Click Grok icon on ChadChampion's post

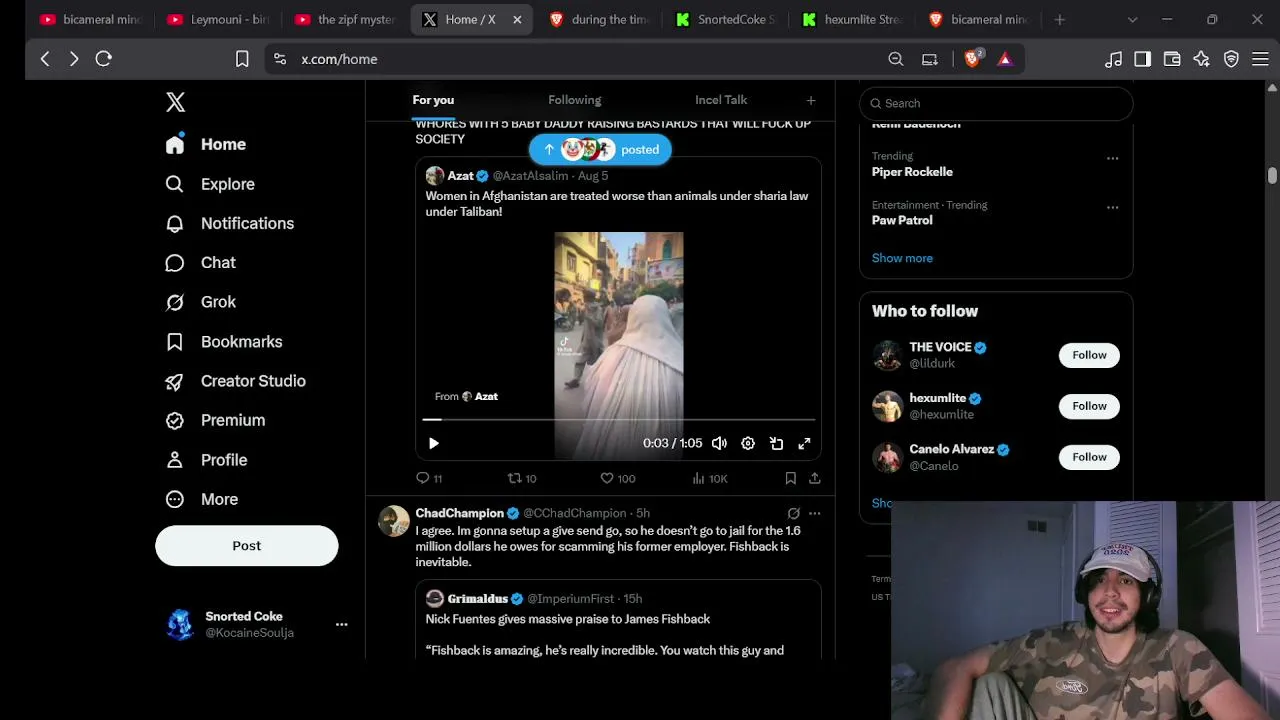793,513
